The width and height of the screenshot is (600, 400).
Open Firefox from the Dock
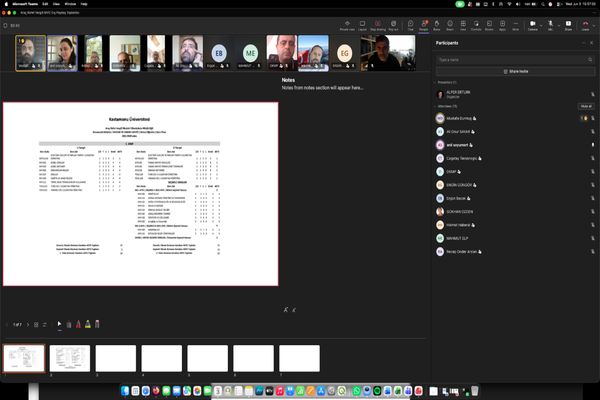coord(156,391)
